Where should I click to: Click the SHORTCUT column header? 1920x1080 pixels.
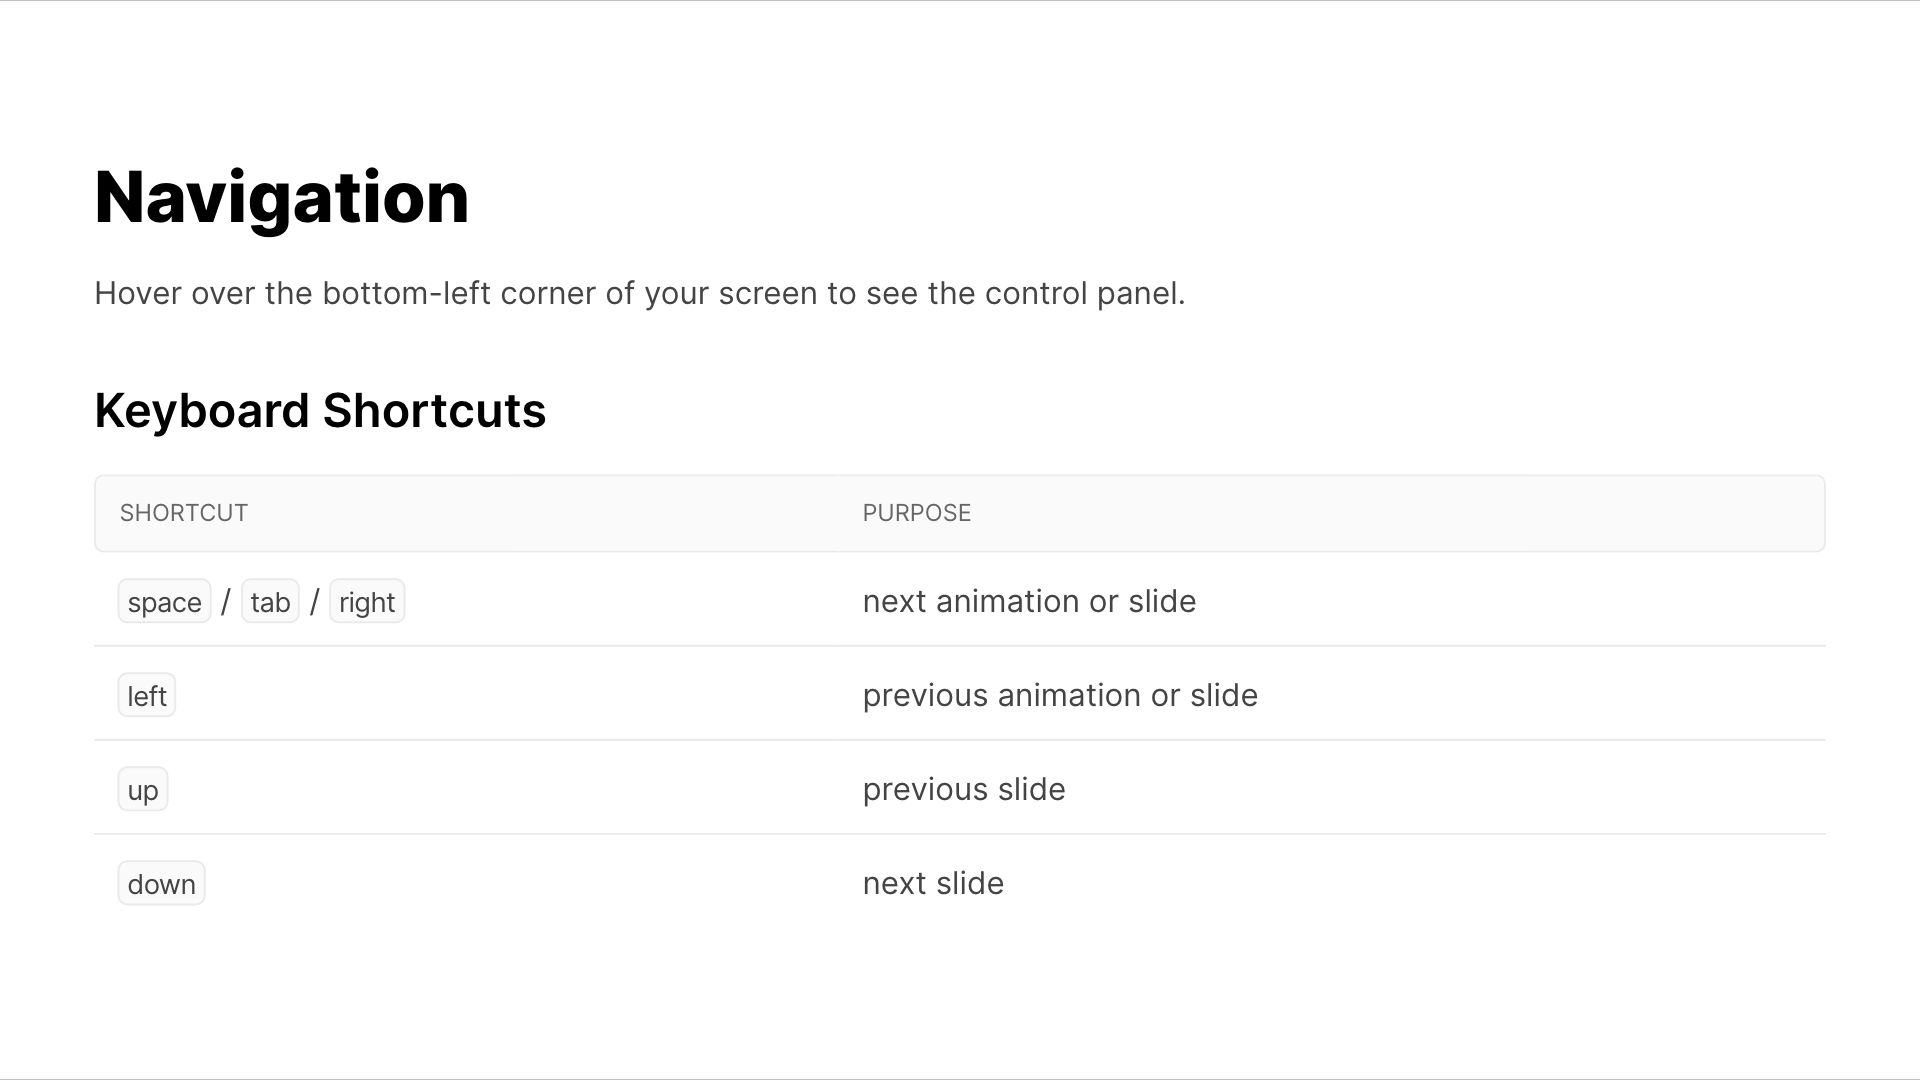pyautogui.click(x=183, y=512)
